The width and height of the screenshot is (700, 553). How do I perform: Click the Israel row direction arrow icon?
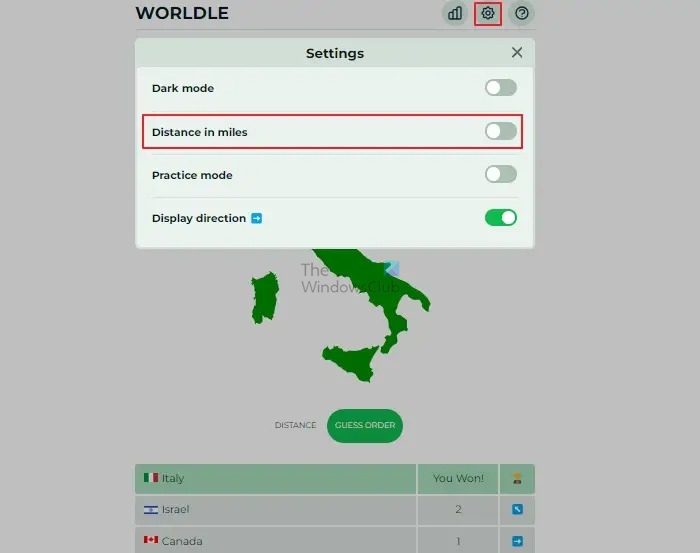tap(517, 509)
